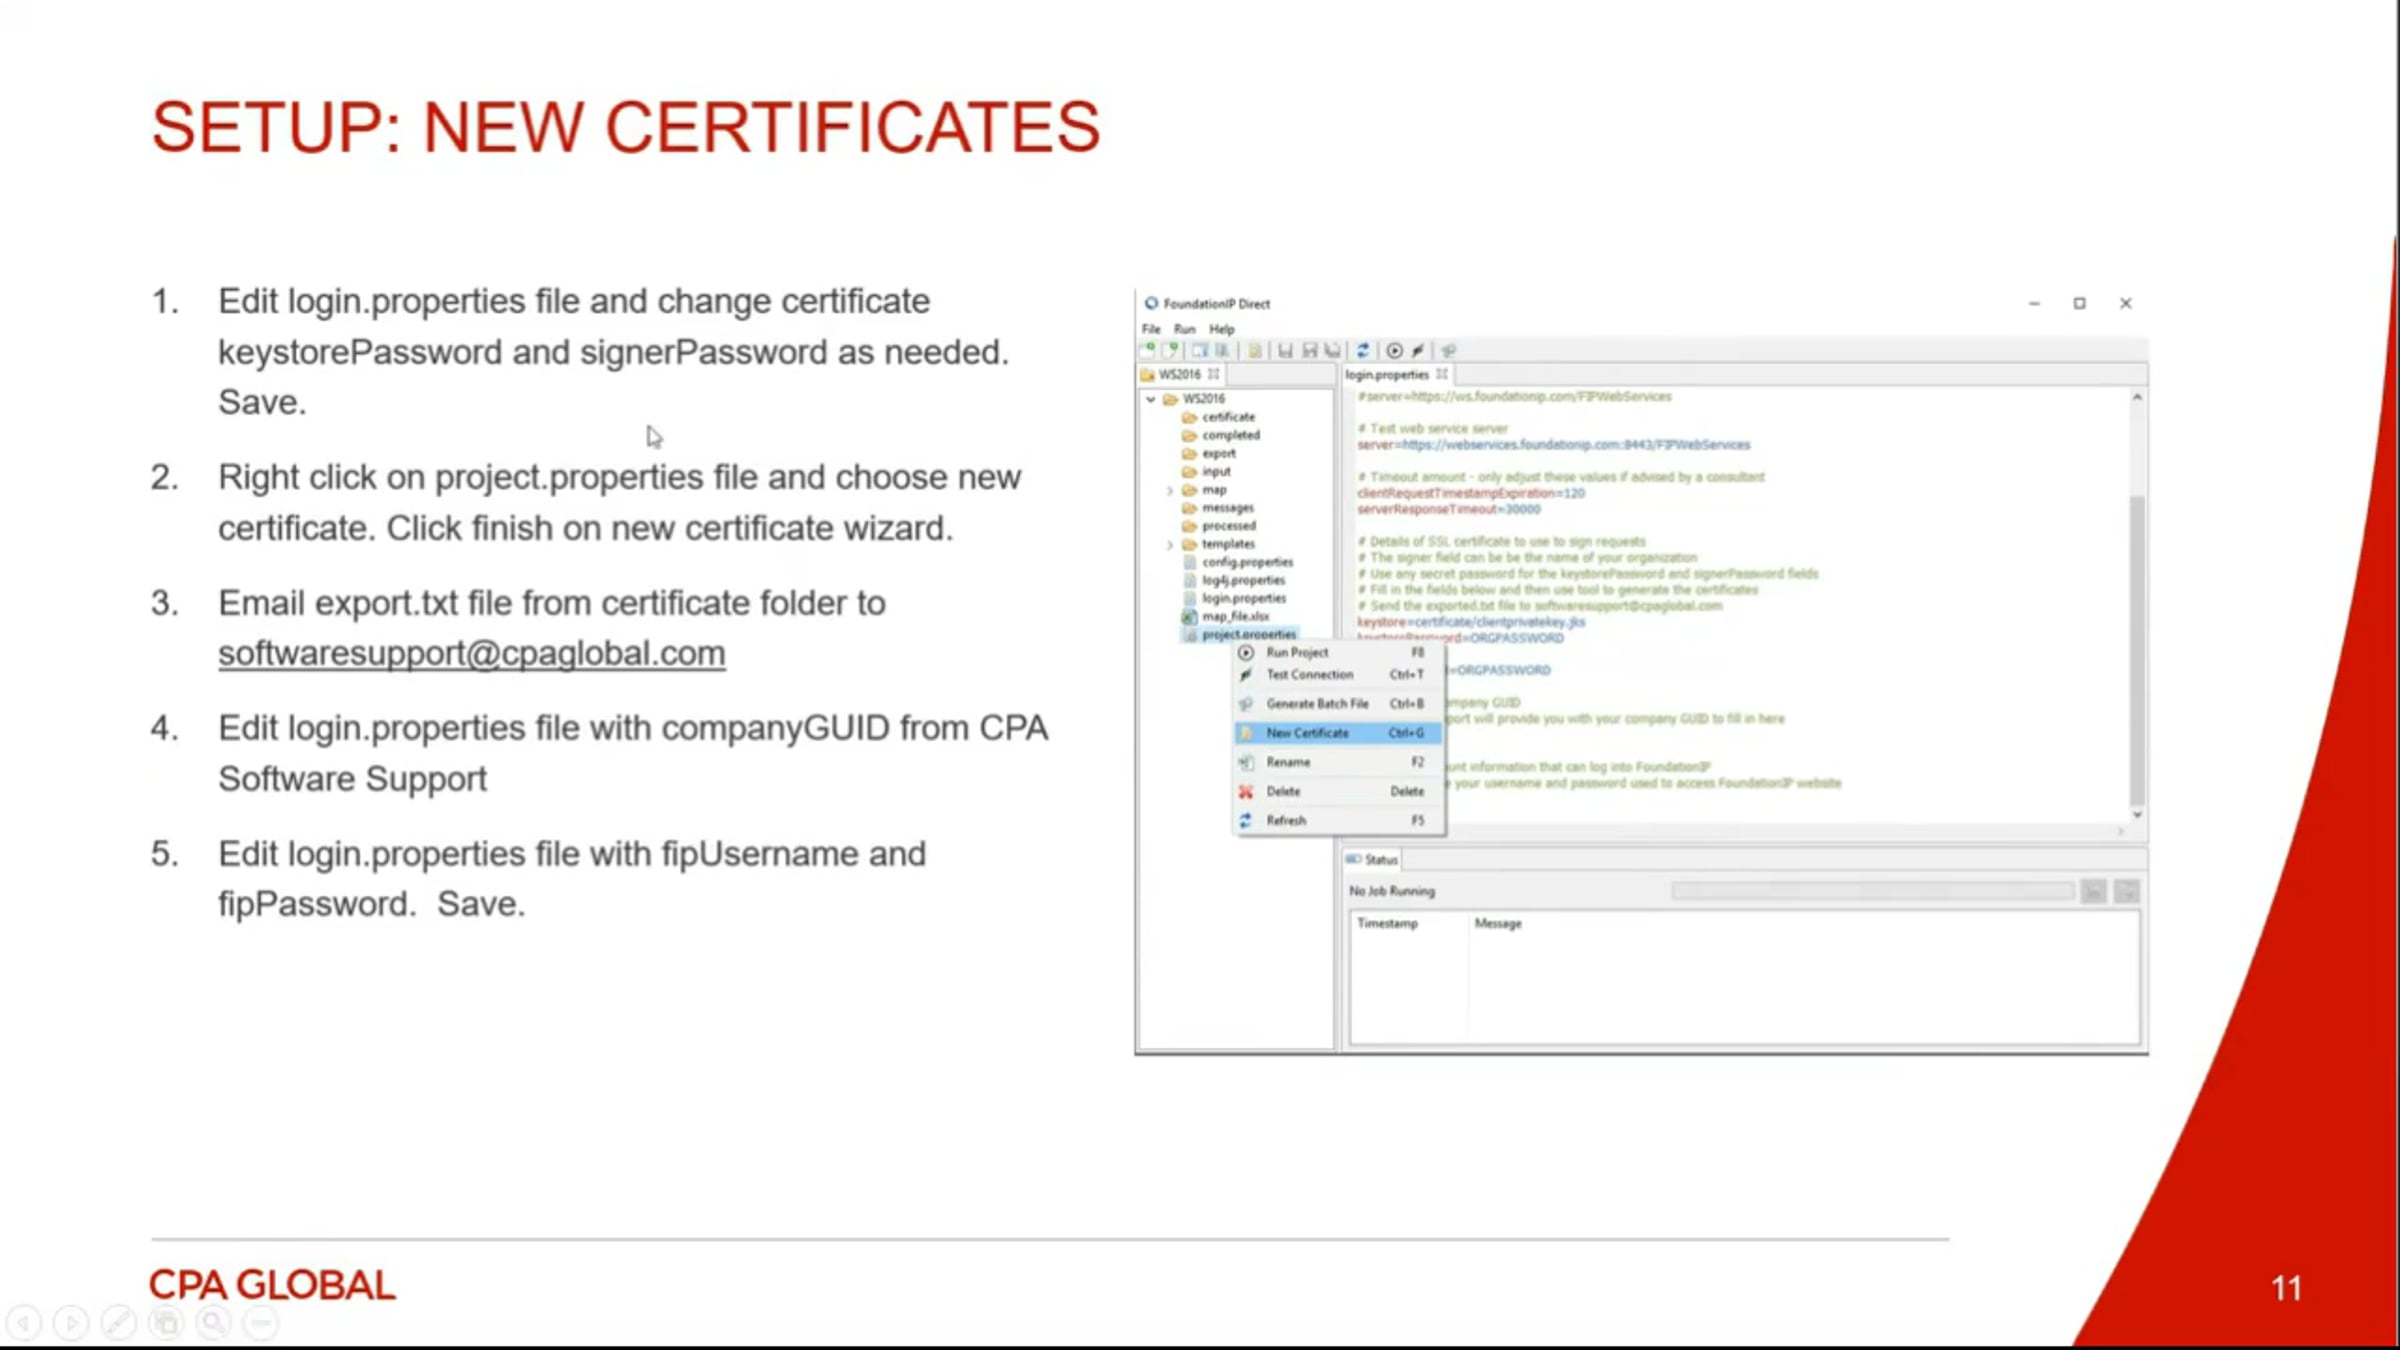Expand the map folder node

[1169, 491]
